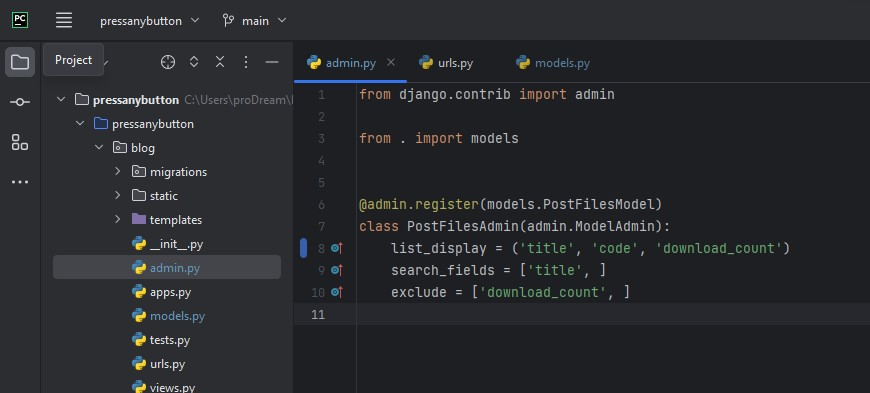Click 'download_count' string on line 8

(719, 248)
